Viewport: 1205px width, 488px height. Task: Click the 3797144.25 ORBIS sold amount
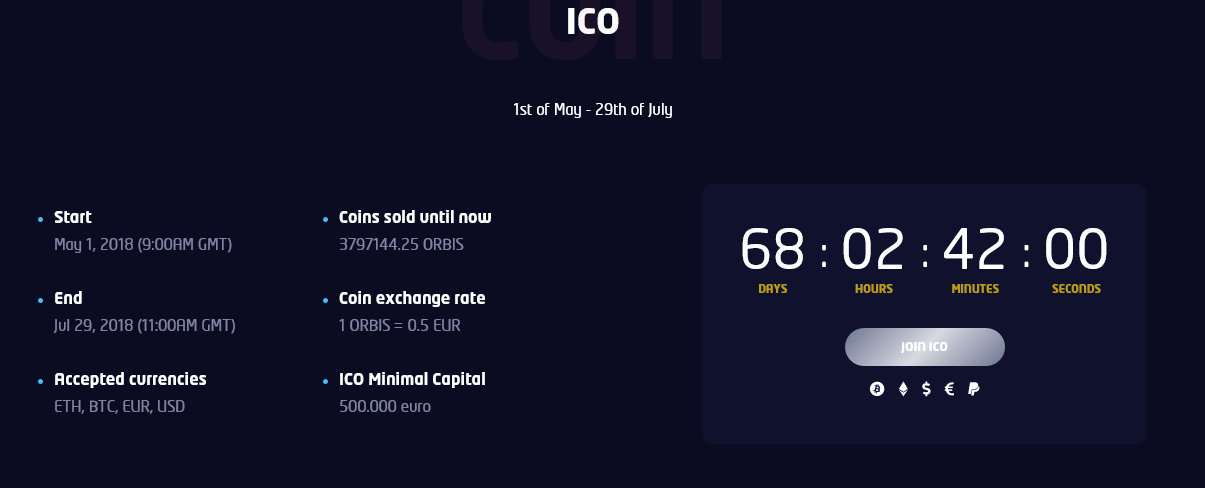point(402,244)
